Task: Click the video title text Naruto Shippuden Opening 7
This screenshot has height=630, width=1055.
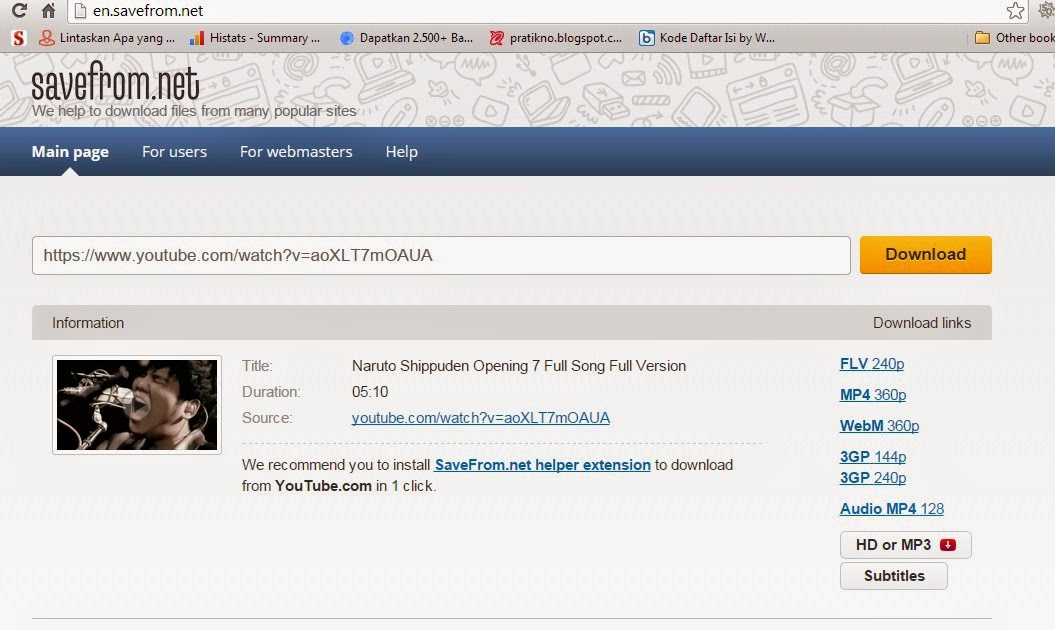Action: click(519, 366)
